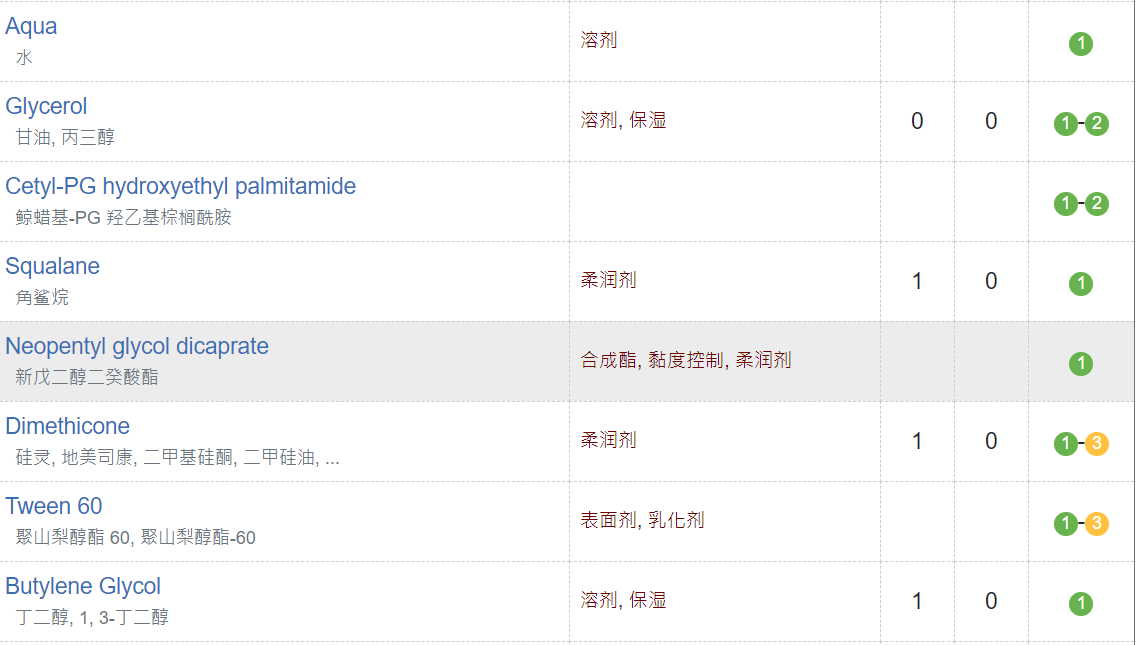Select the Squalane ingredient link
The width and height of the screenshot is (1137, 645).
(52, 267)
